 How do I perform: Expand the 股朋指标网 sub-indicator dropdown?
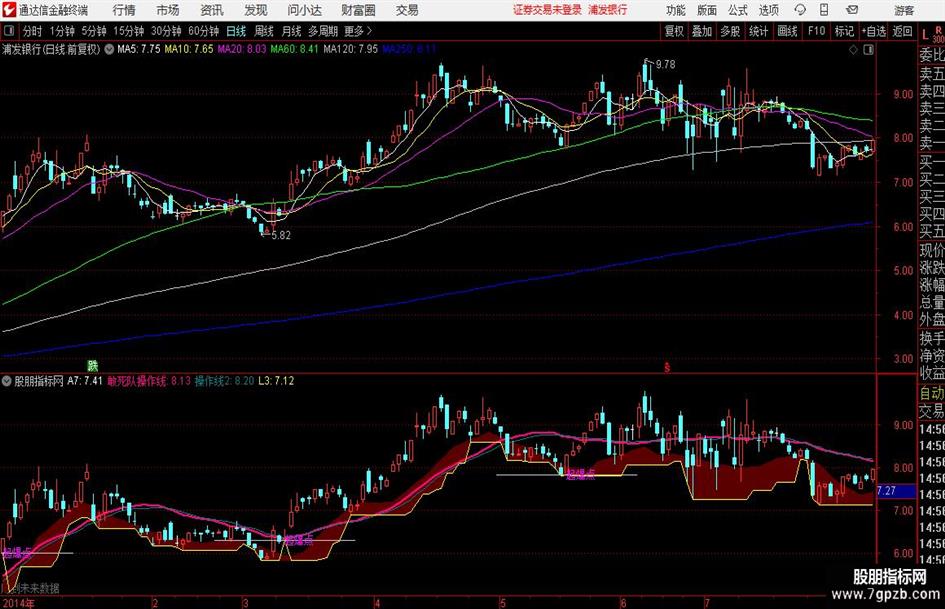[7, 381]
